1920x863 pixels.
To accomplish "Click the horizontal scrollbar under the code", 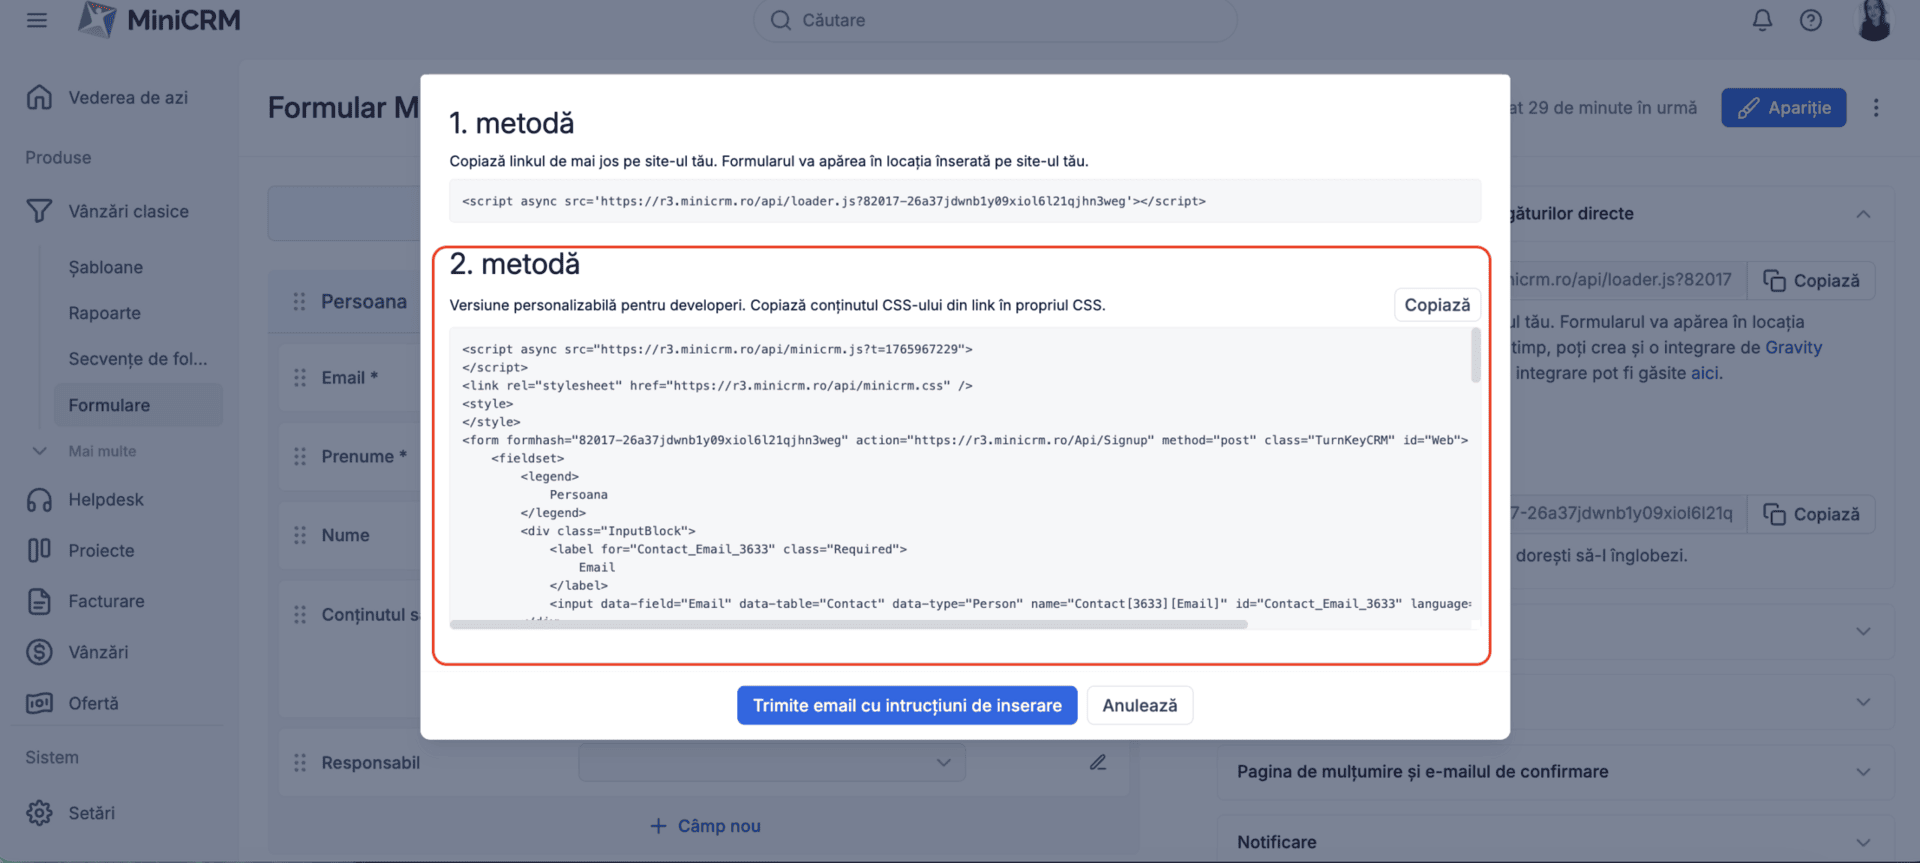I will 848,625.
